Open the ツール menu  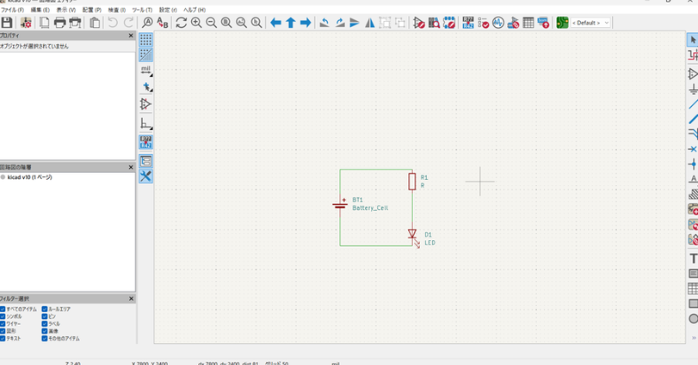coord(142,10)
